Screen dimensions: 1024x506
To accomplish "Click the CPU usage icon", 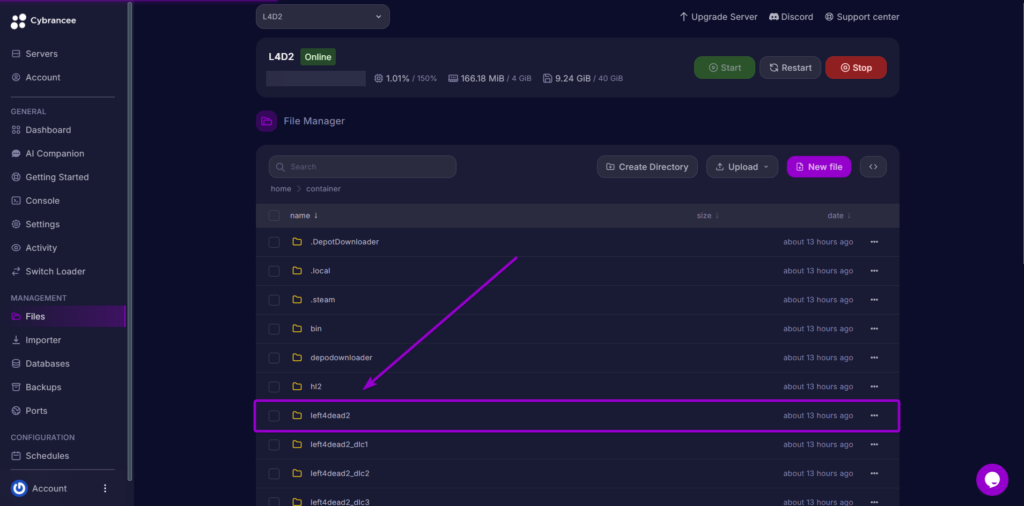I will [379, 78].
